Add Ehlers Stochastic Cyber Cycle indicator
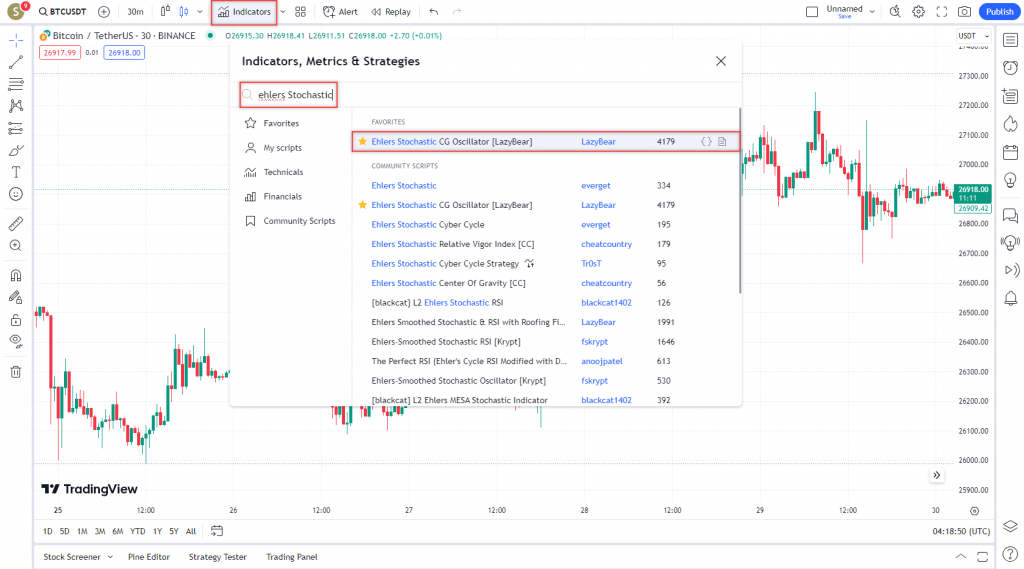Screen dimensions: 1024x569 428,224
